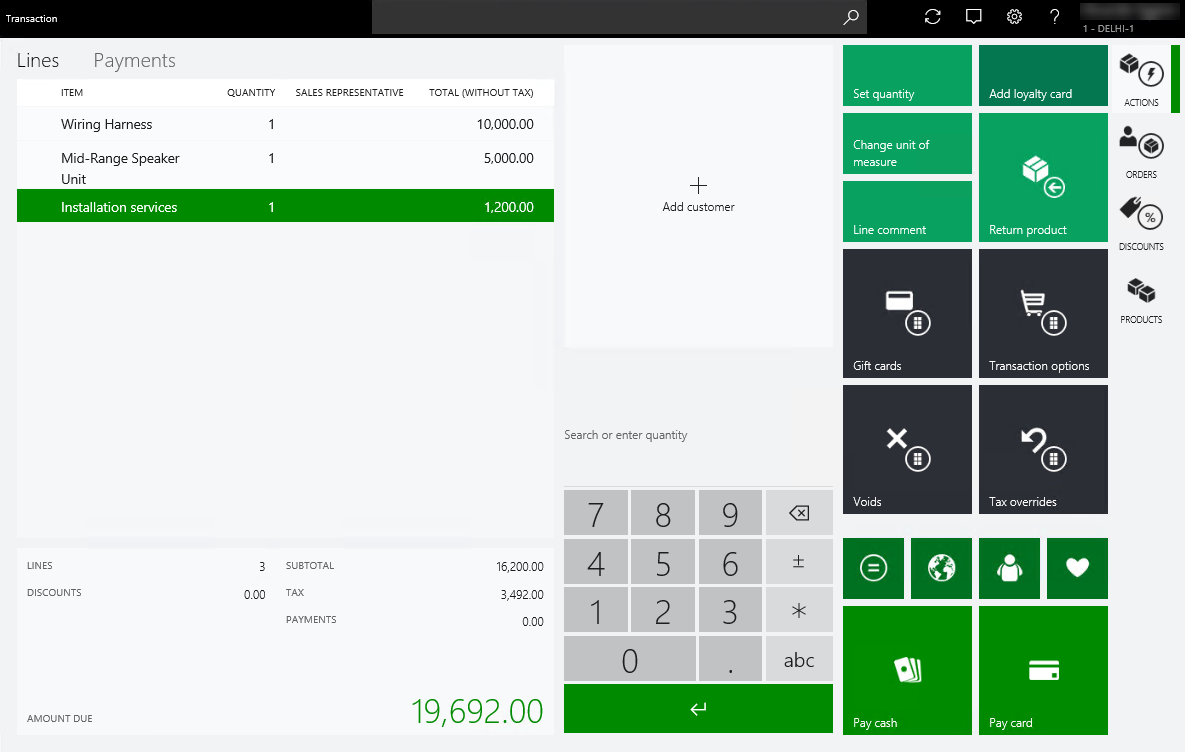Switch to the Payments tab

tap(134, 60)
